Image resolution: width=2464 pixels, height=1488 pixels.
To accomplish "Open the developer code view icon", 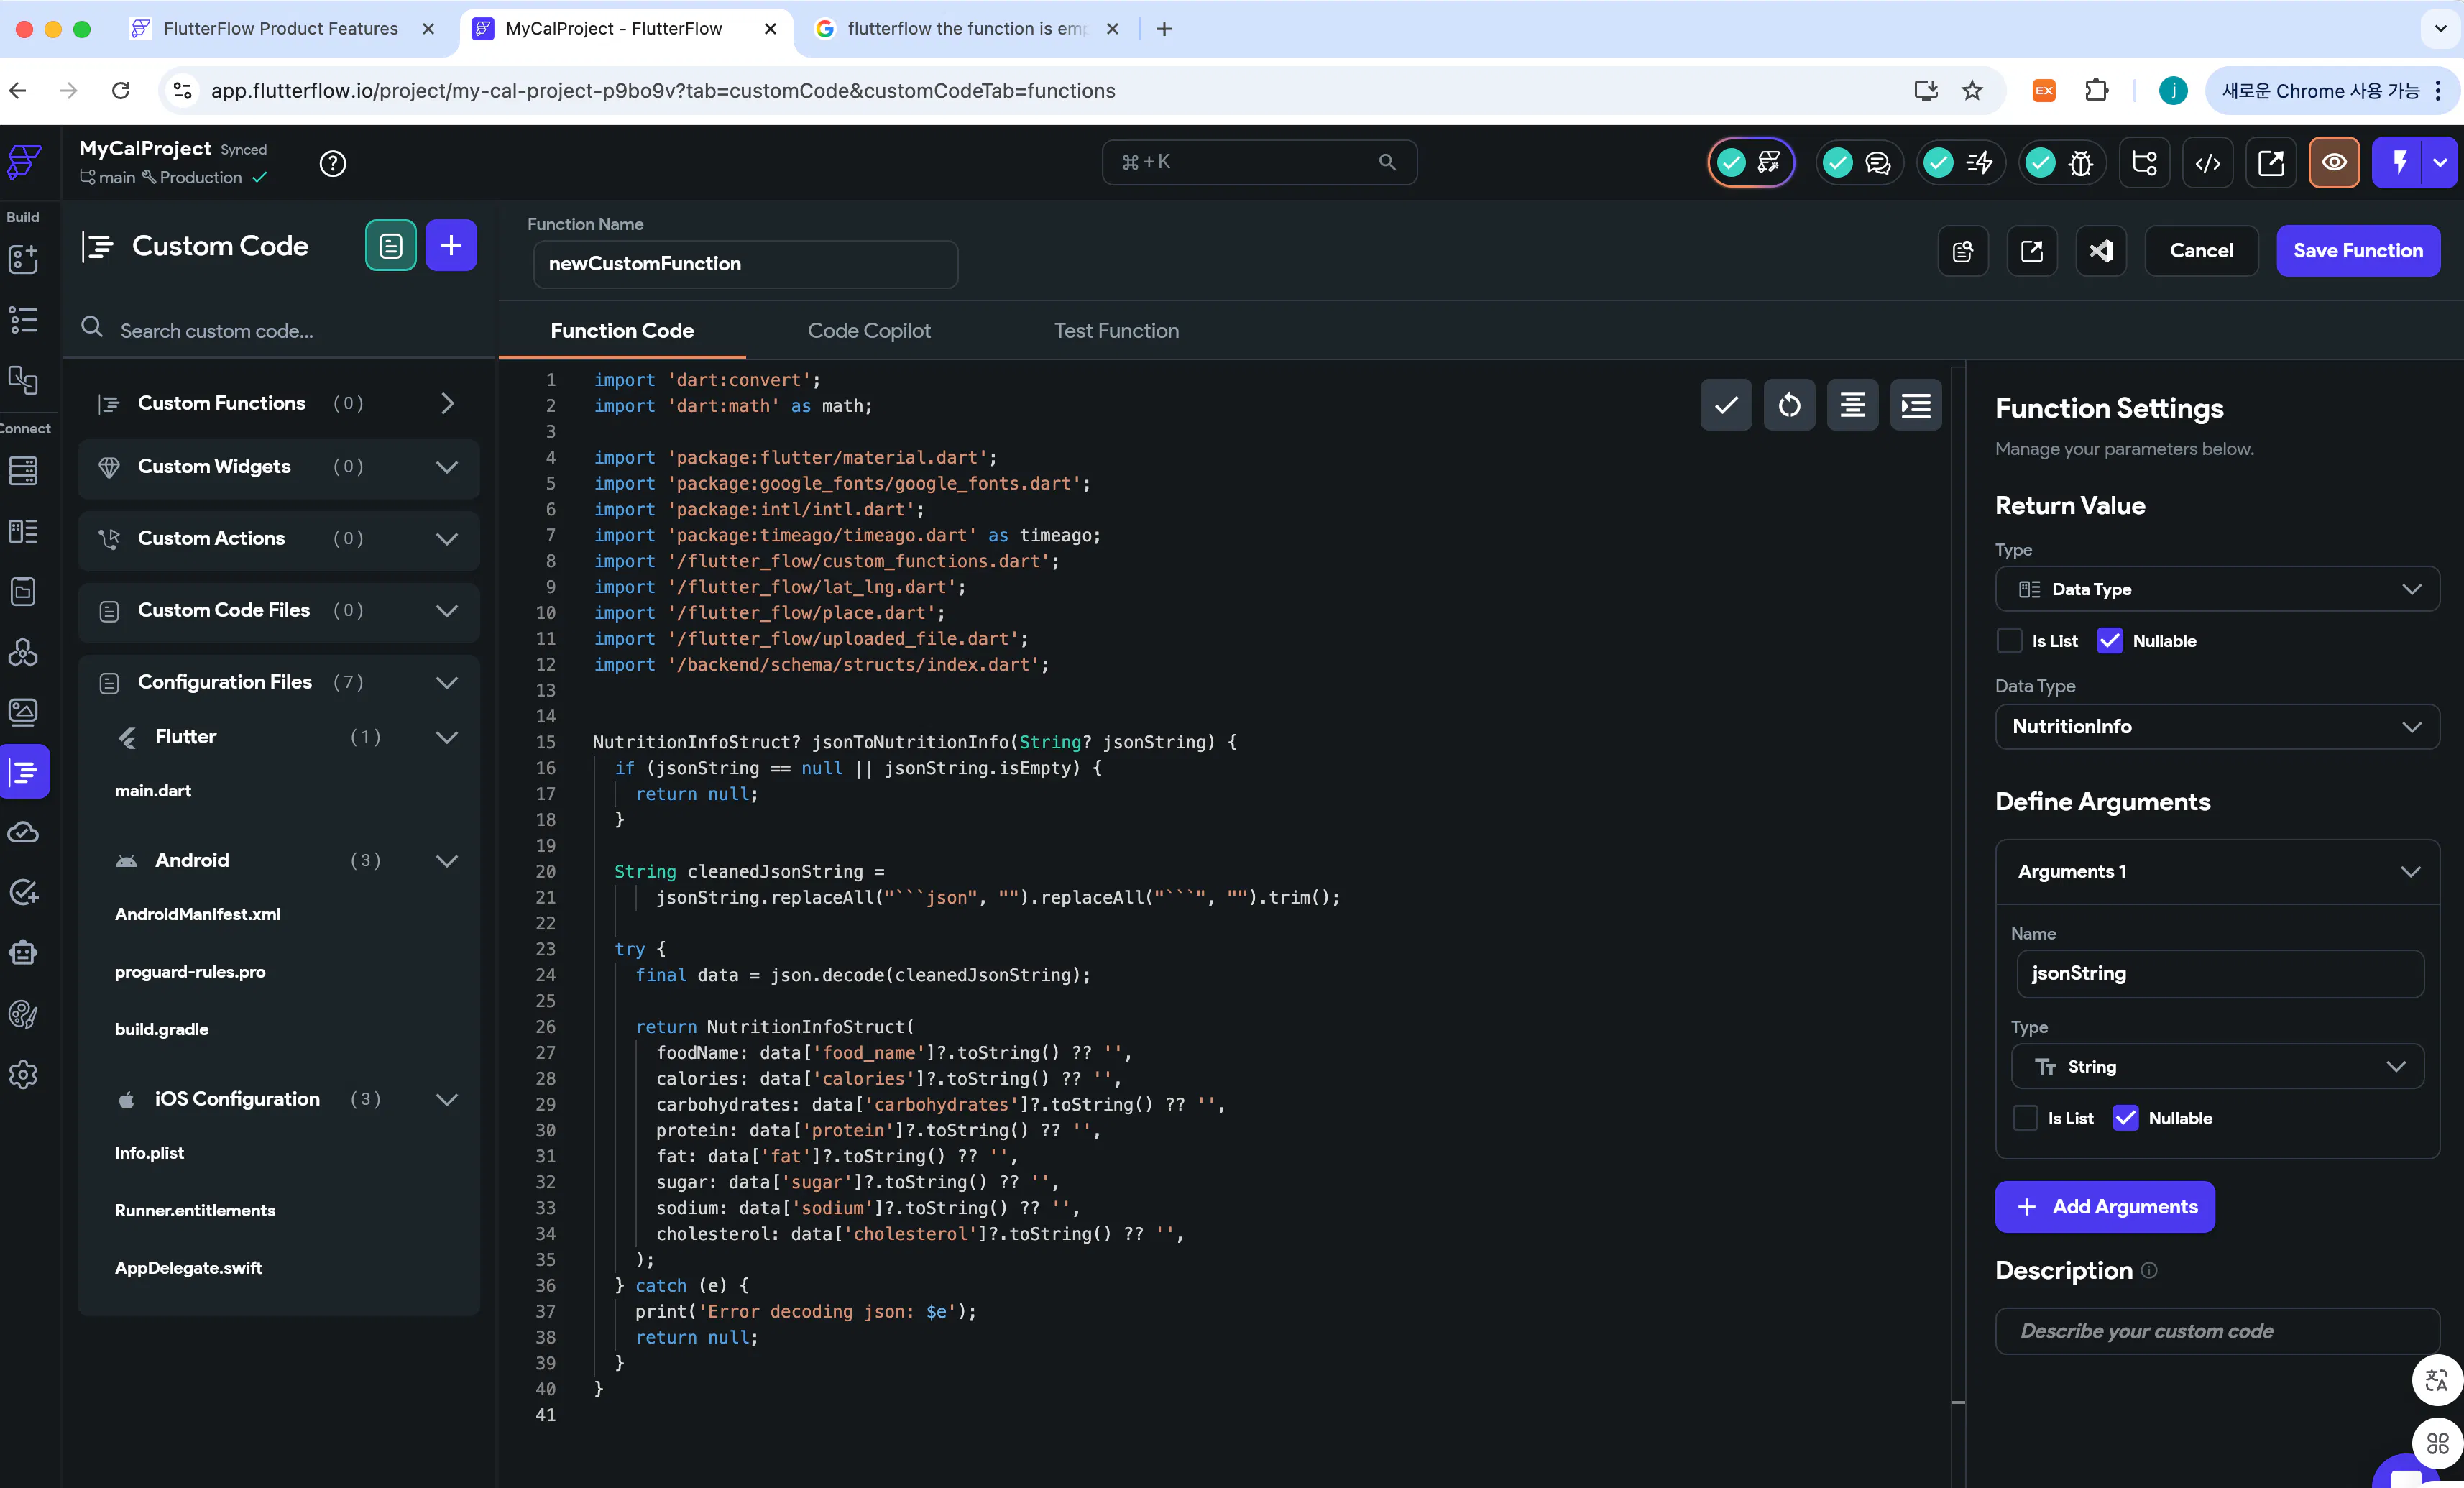I will (2208, 162).
